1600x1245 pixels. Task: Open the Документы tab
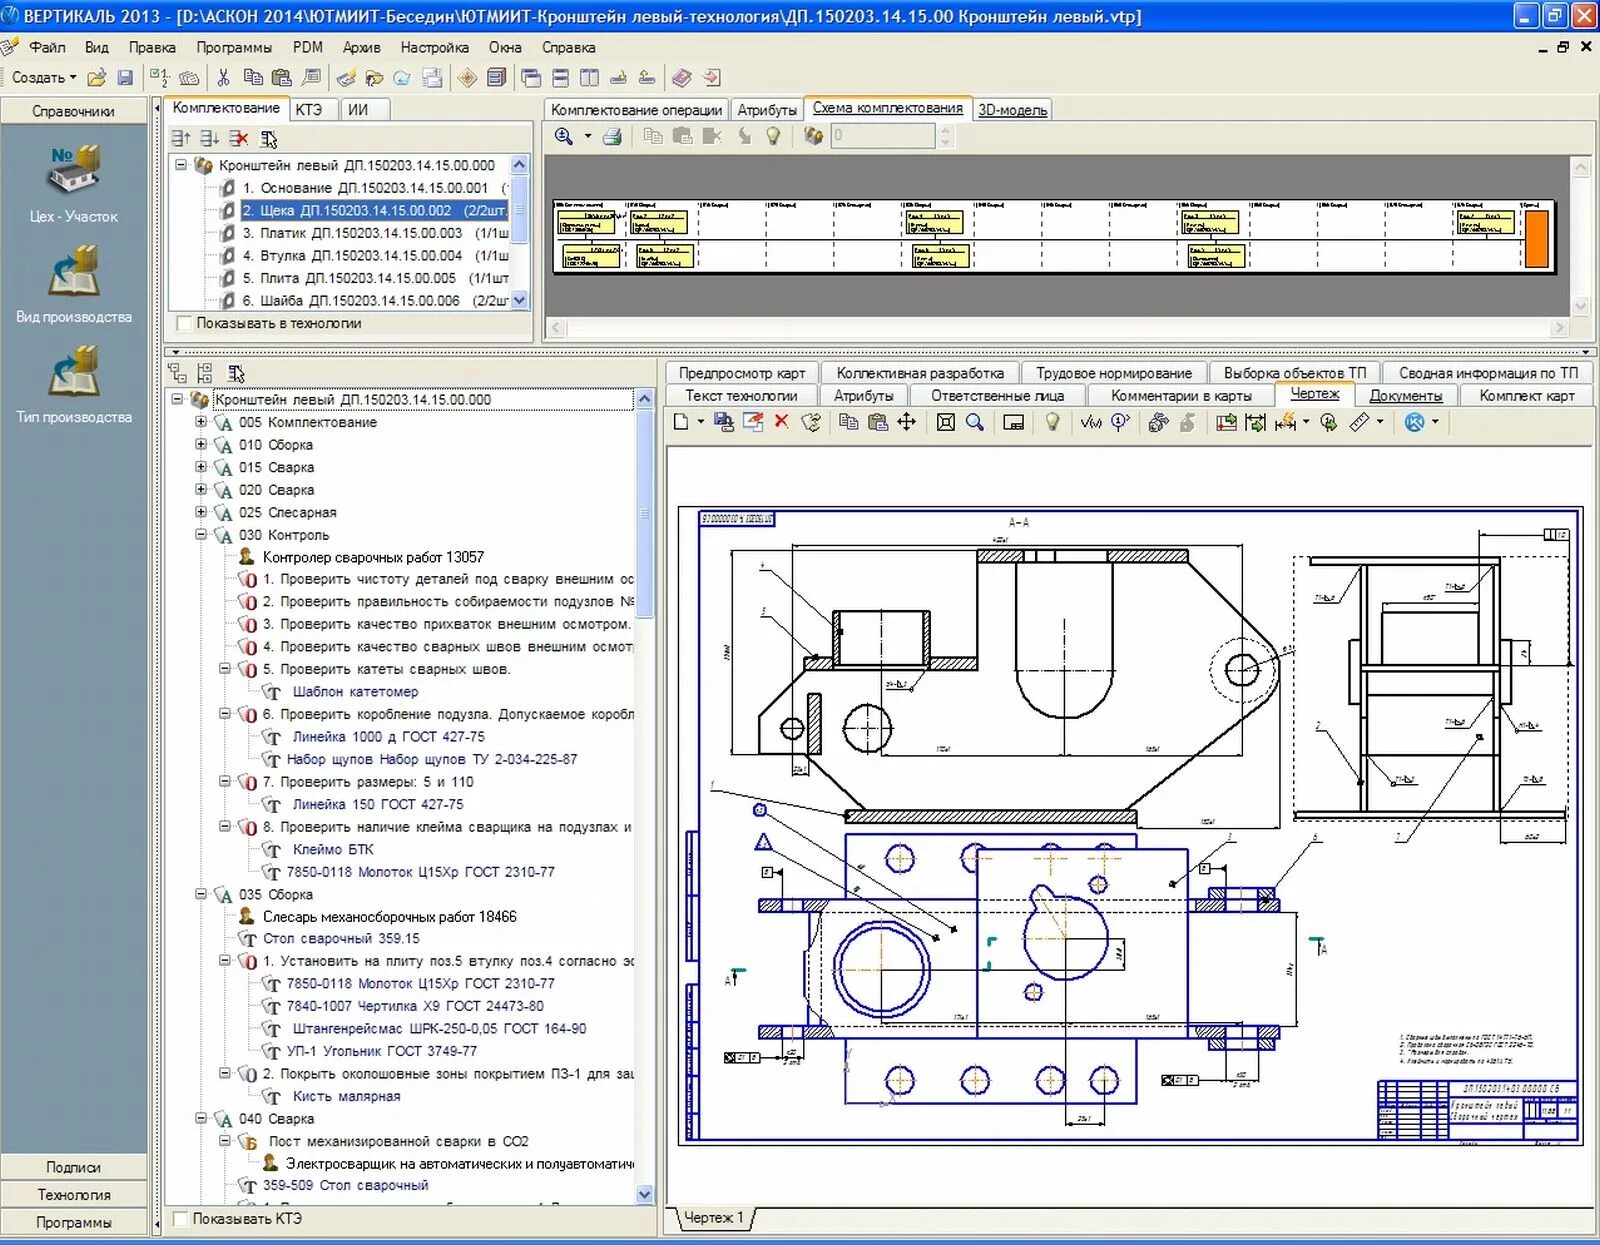click(1406, 396)
